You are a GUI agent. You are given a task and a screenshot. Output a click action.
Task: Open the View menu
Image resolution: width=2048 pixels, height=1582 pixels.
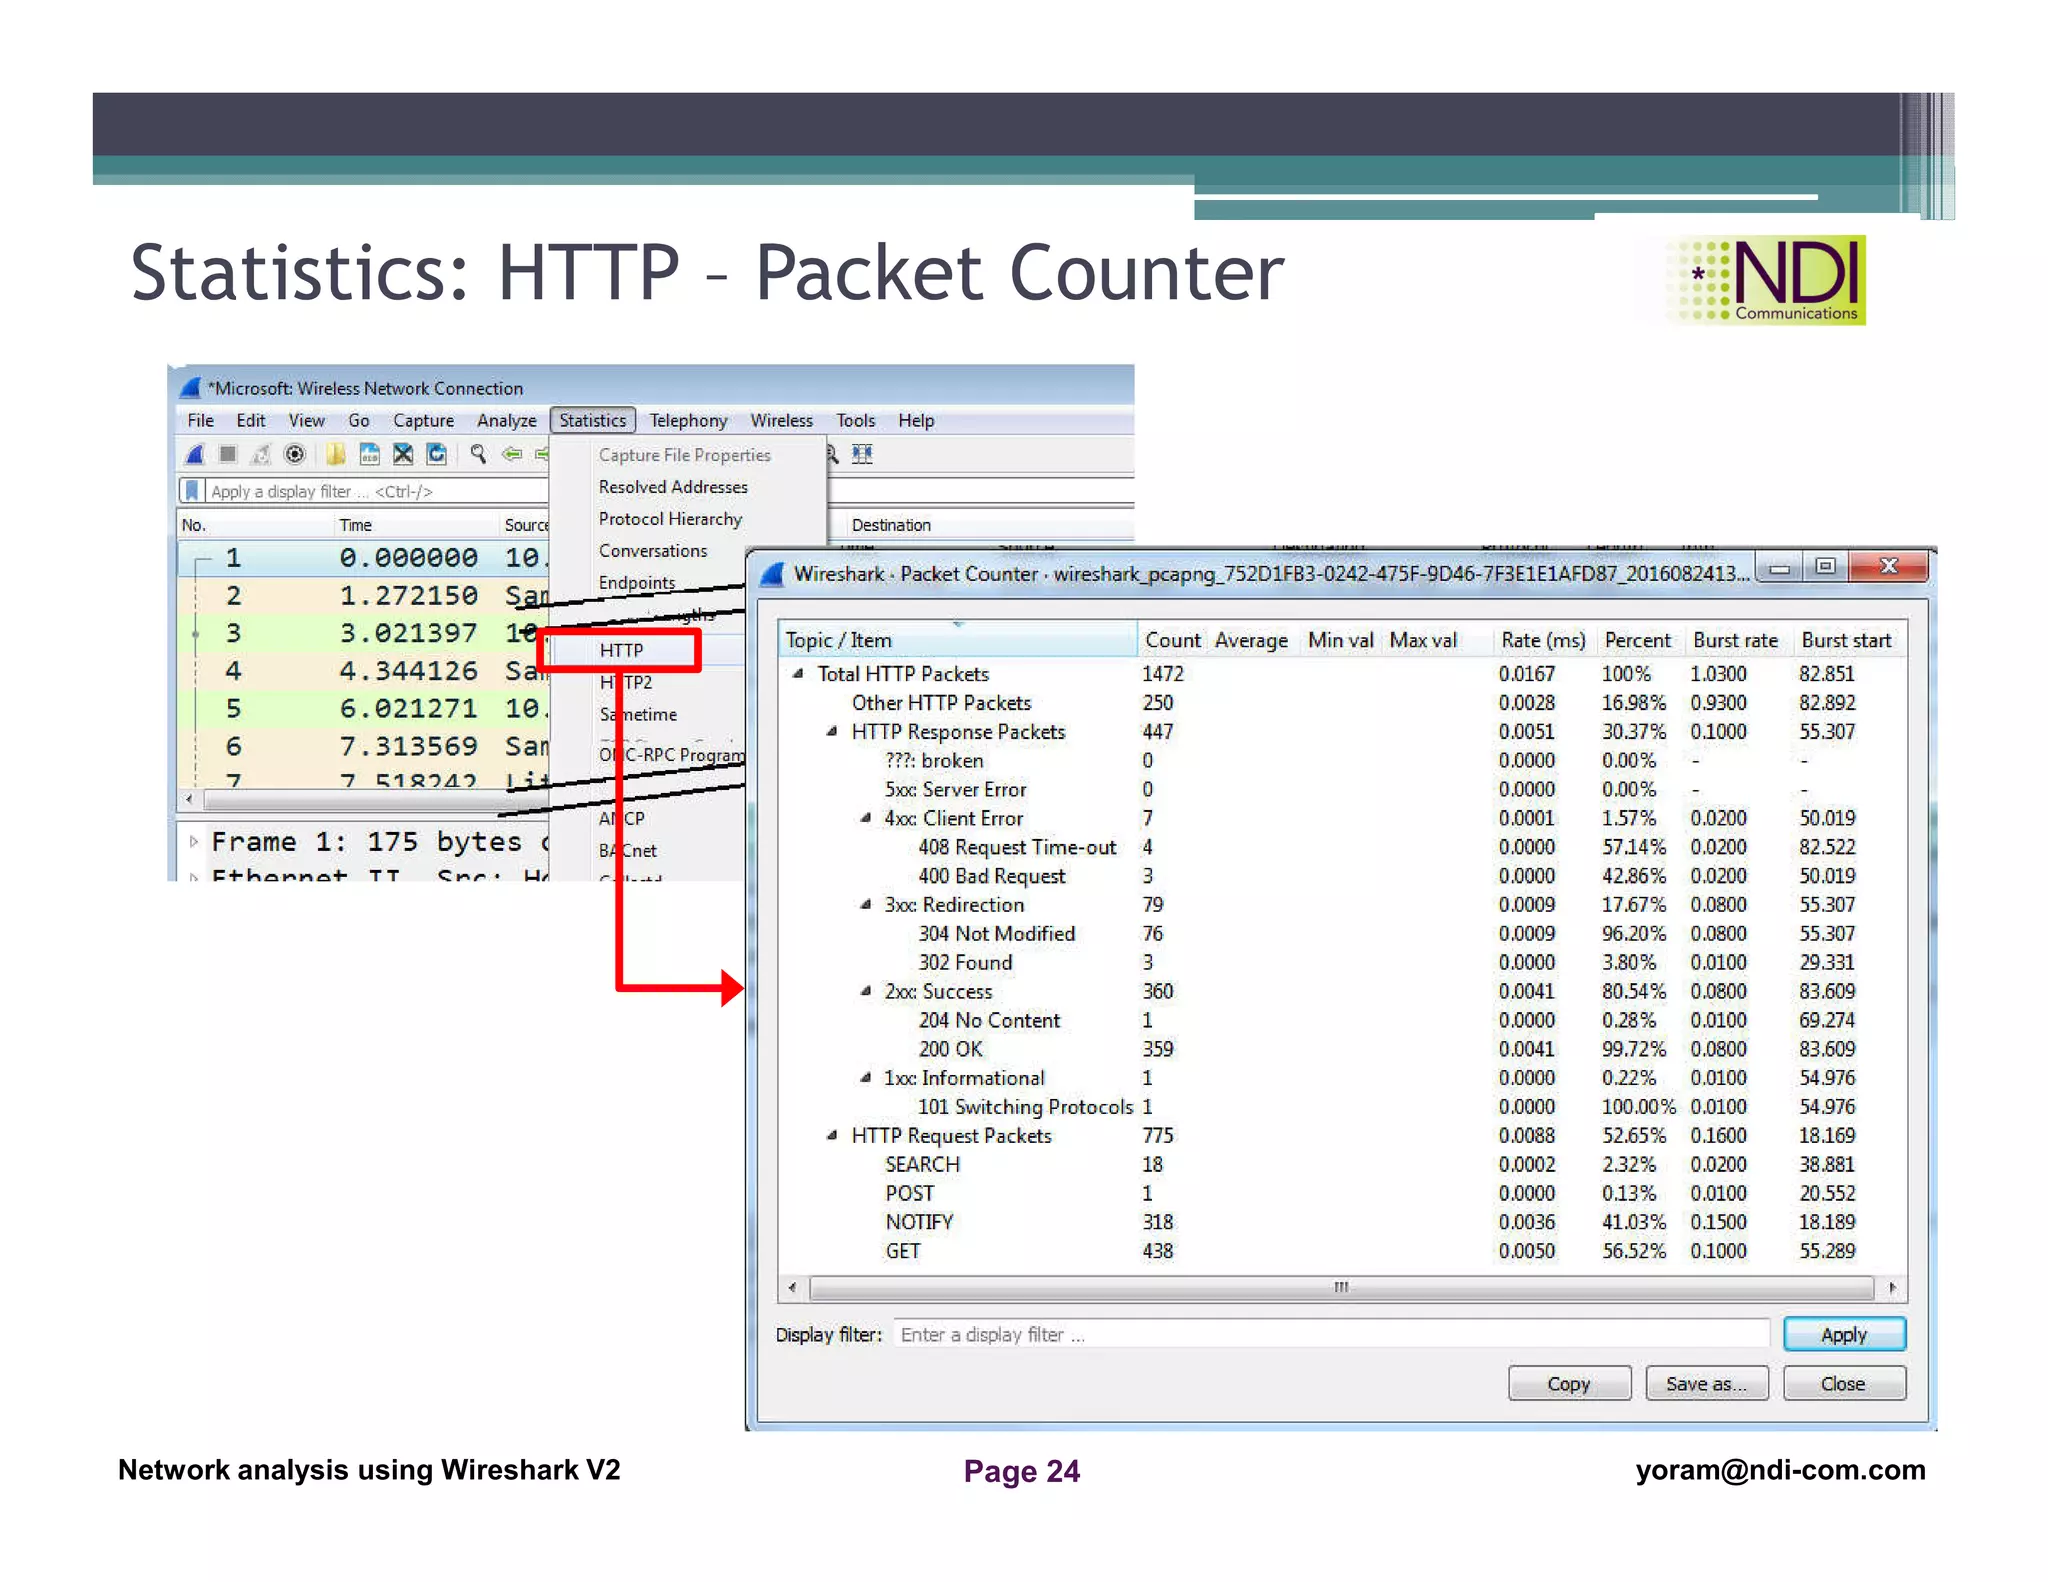coord(306,421)
